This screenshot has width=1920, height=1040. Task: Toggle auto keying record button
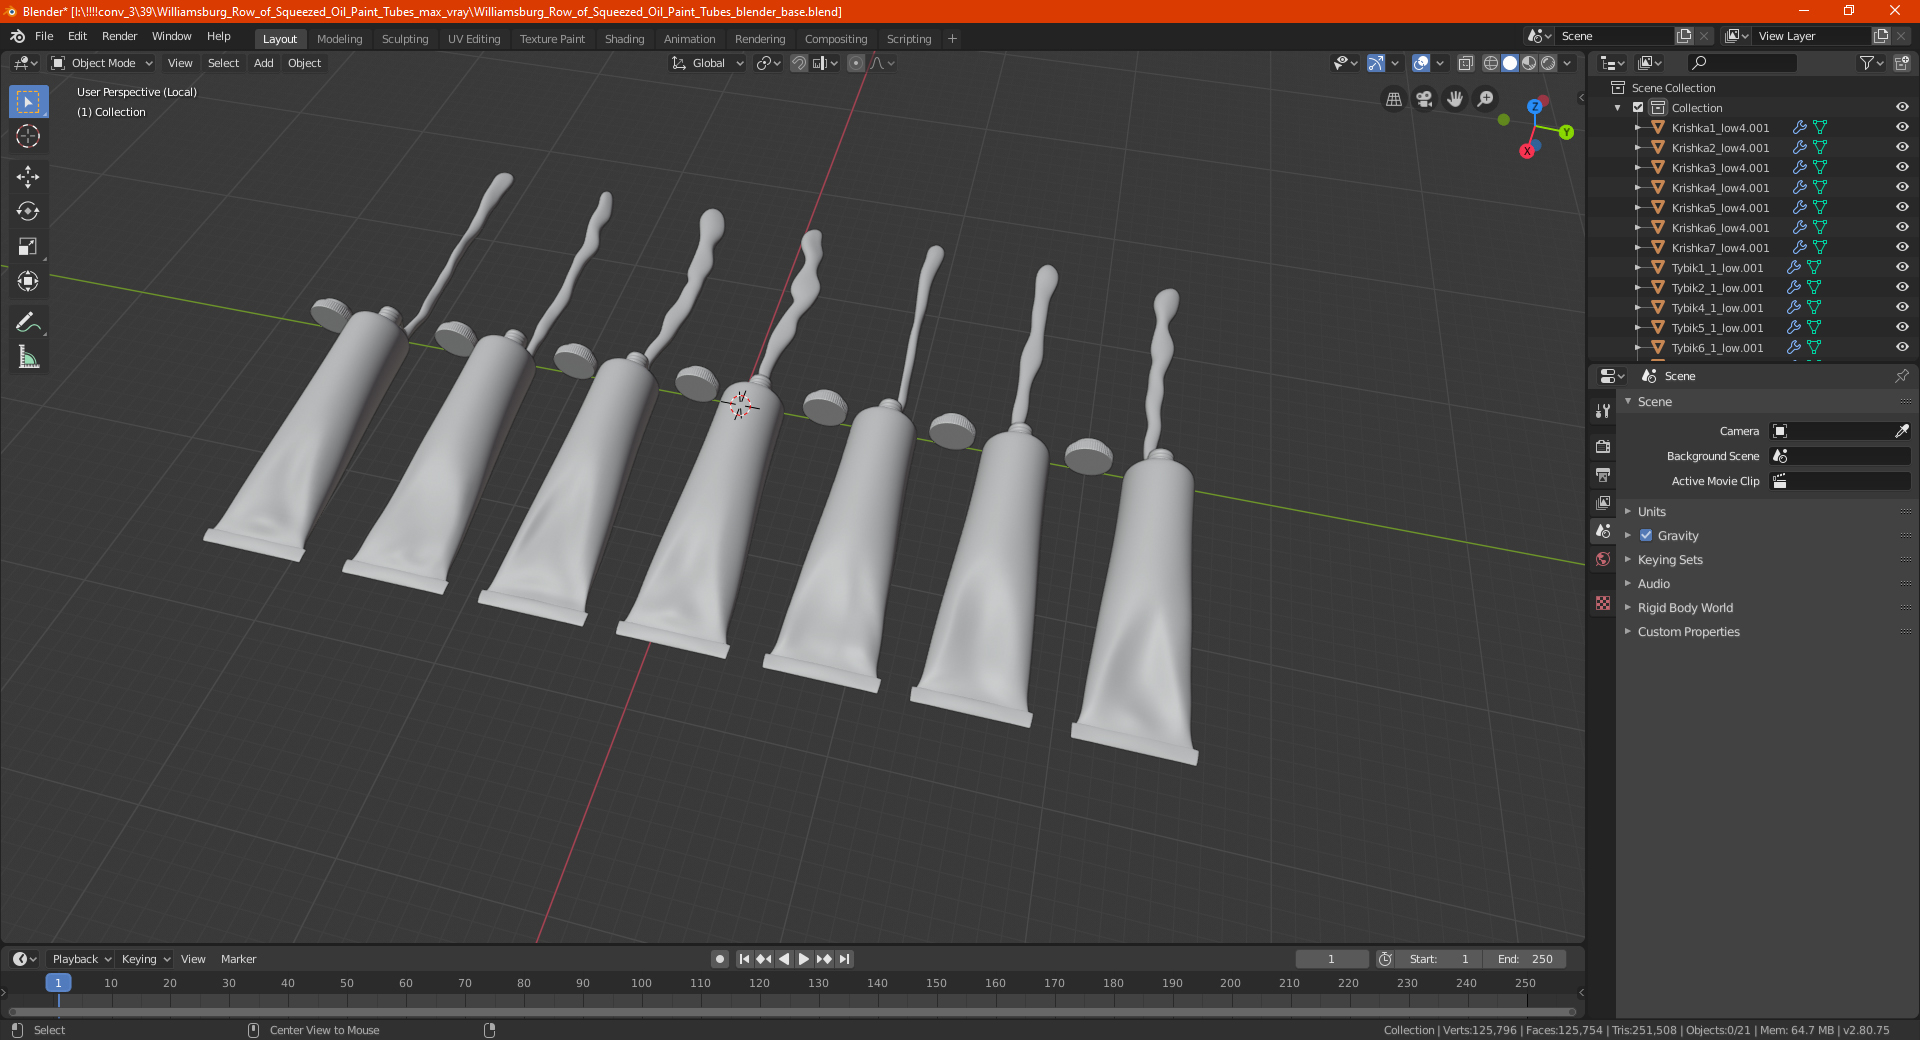coord(719,959)
